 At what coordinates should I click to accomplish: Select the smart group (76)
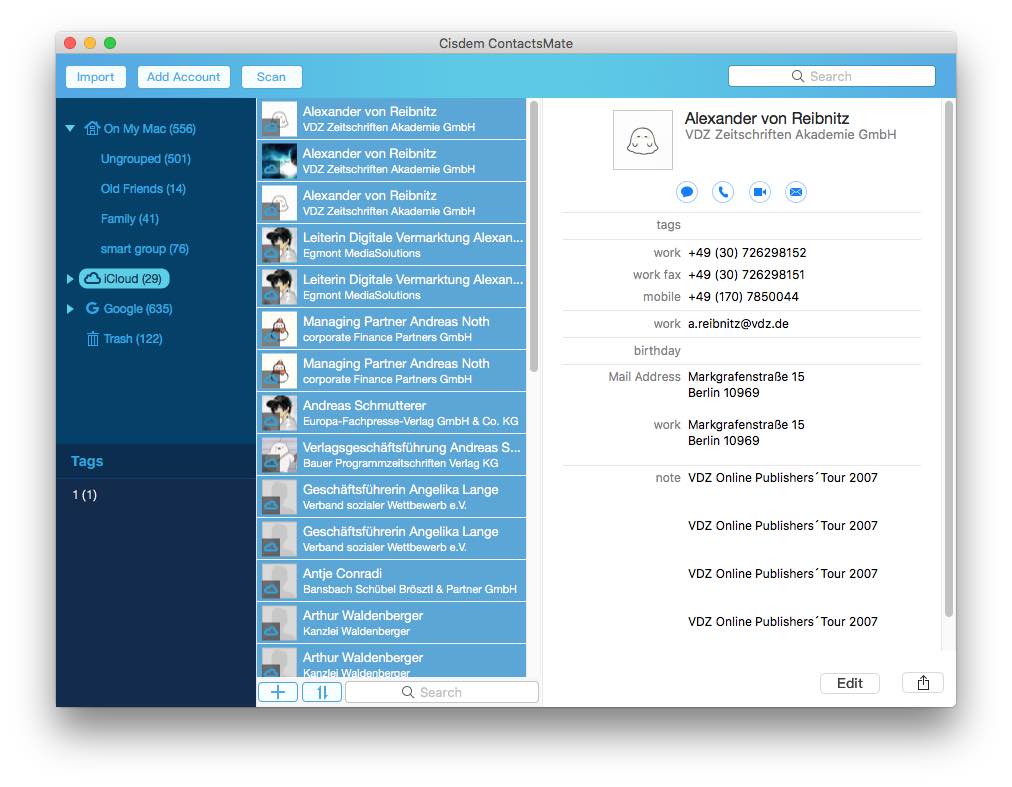(x=145, y=249)
